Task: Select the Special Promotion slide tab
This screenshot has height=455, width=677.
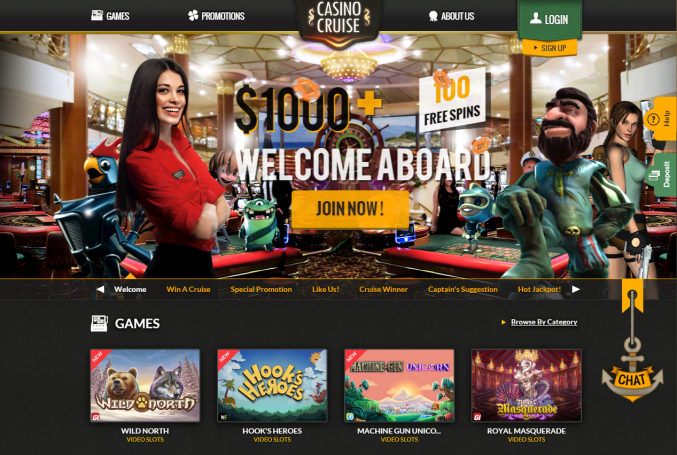Action: (x=261, y=289)
